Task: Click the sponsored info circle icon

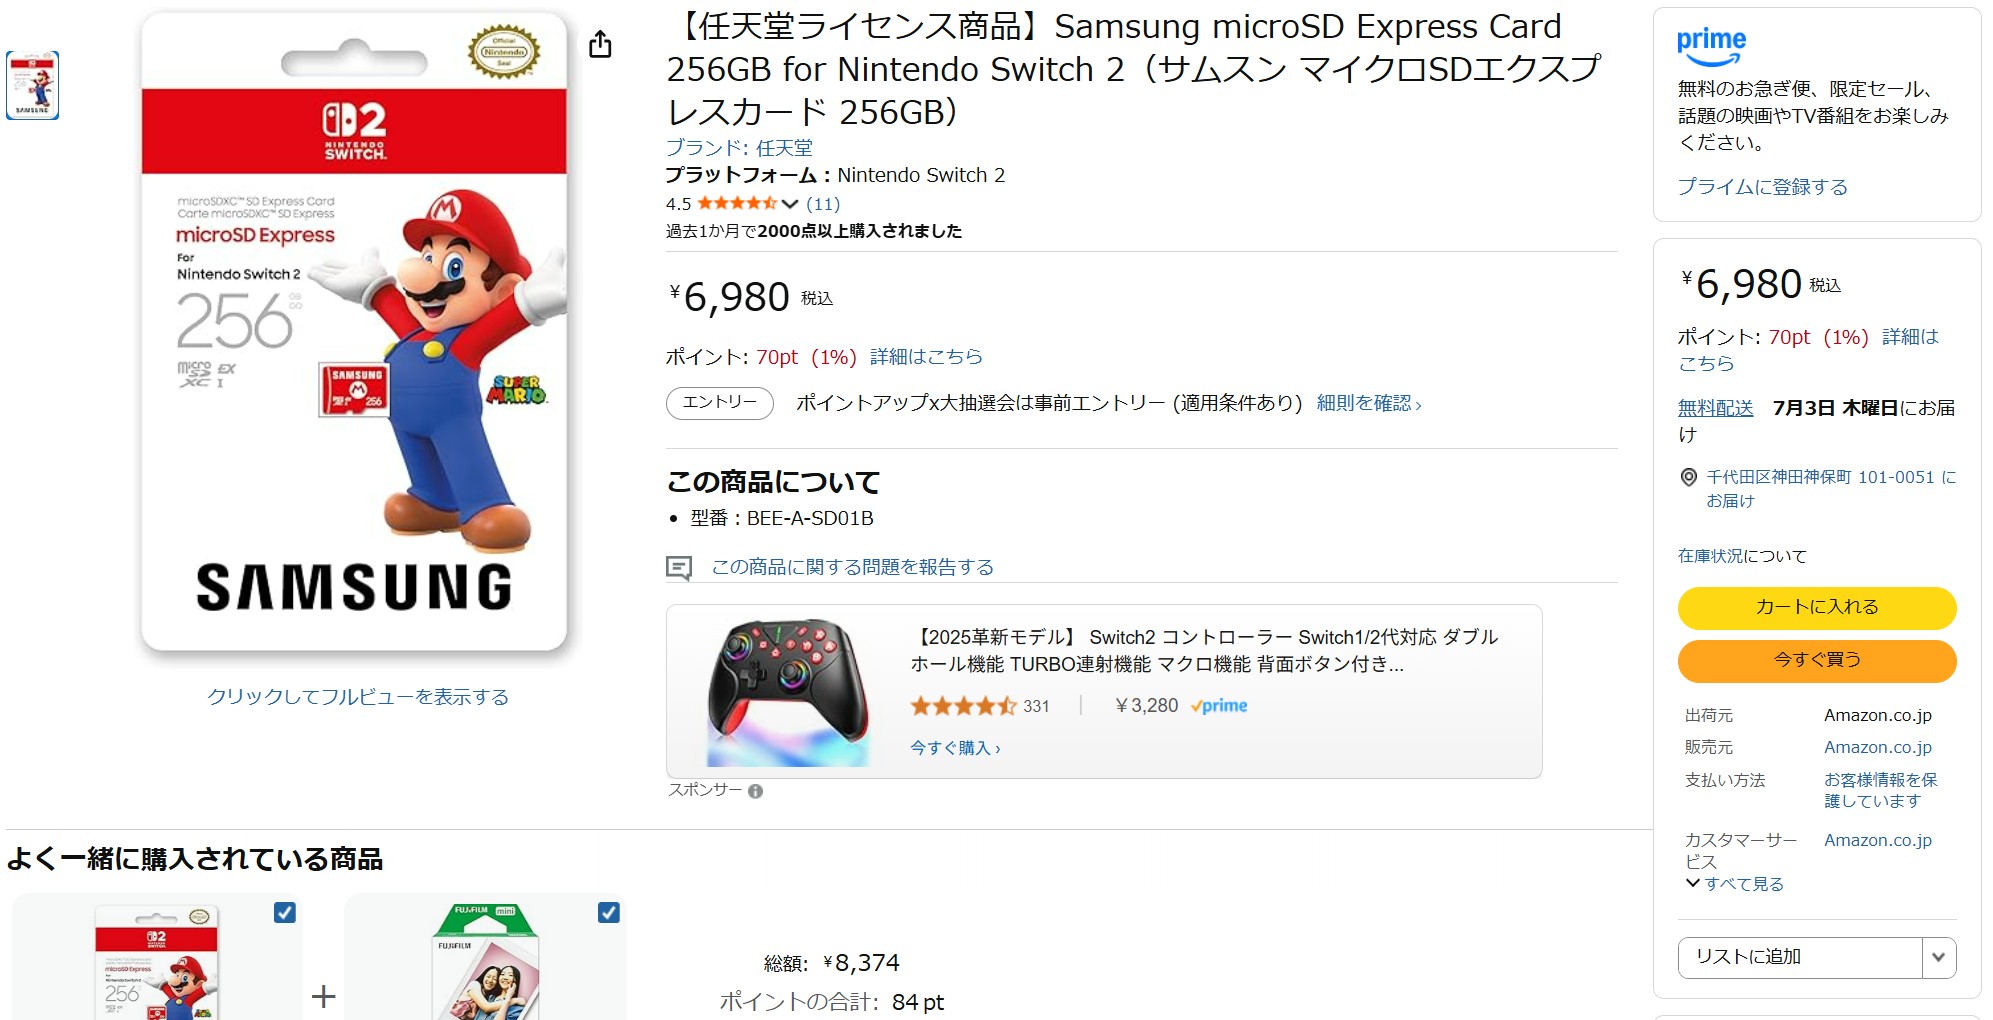Action: pyautogui.click(x=755, y=792)
